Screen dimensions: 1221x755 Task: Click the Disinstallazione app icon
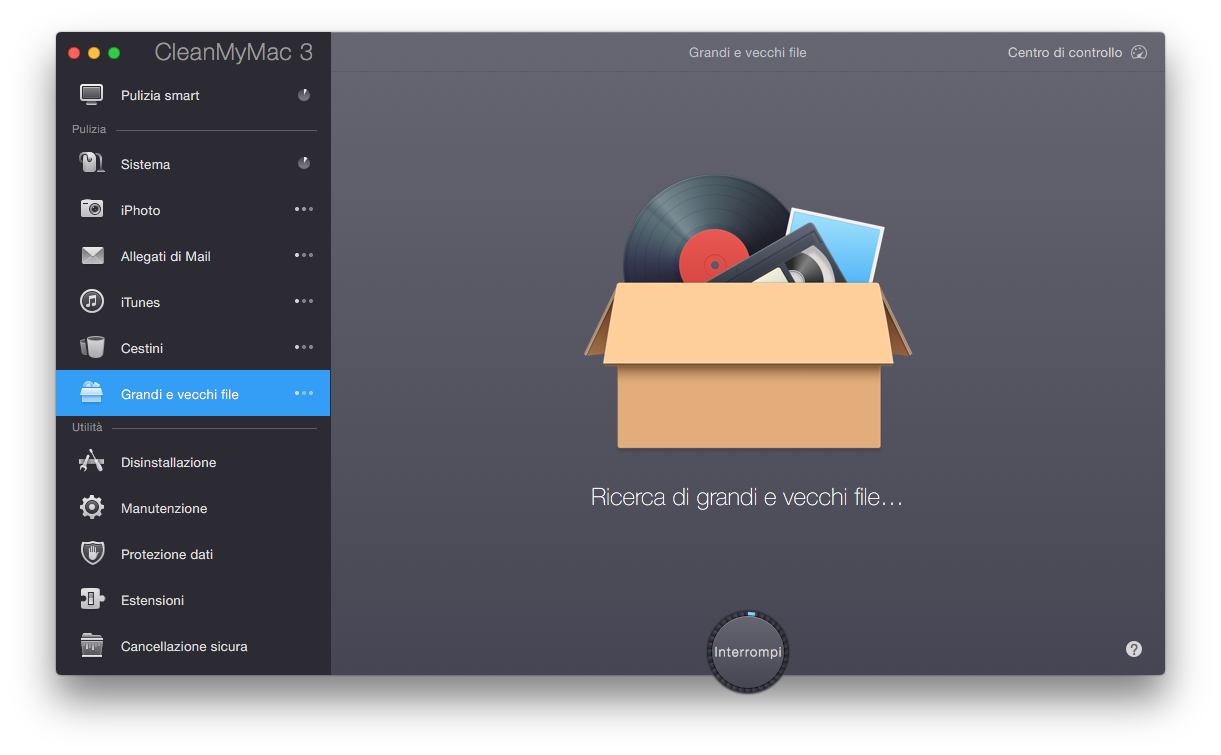(92, 461)
